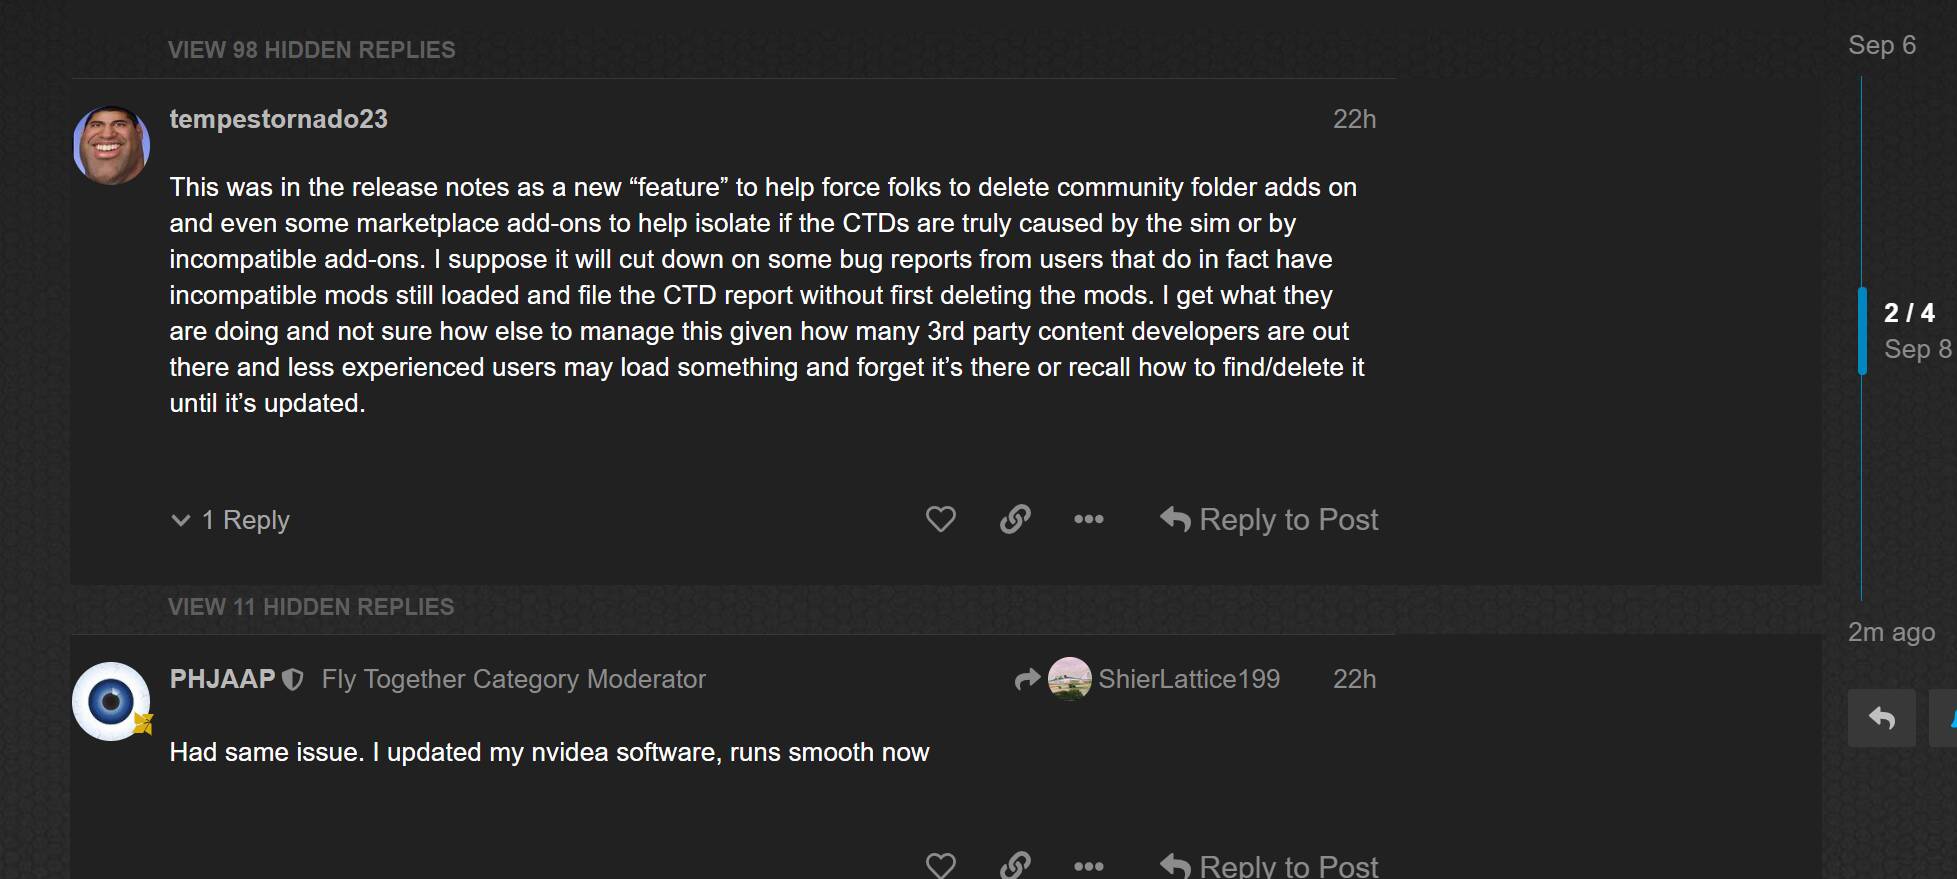Reply to PHJAAP's post
Image resolution: width=1957 pixels, height=879 pixels.
click(x=1268, y=864)
